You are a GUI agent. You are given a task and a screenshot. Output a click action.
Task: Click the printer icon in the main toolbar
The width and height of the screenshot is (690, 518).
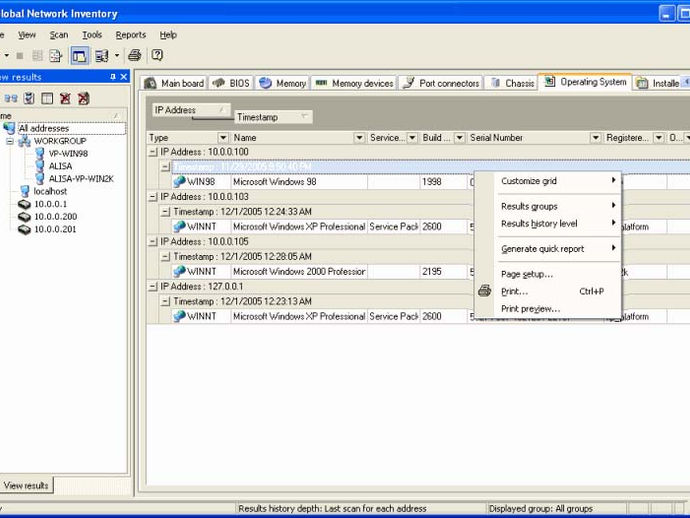[135, 55]
